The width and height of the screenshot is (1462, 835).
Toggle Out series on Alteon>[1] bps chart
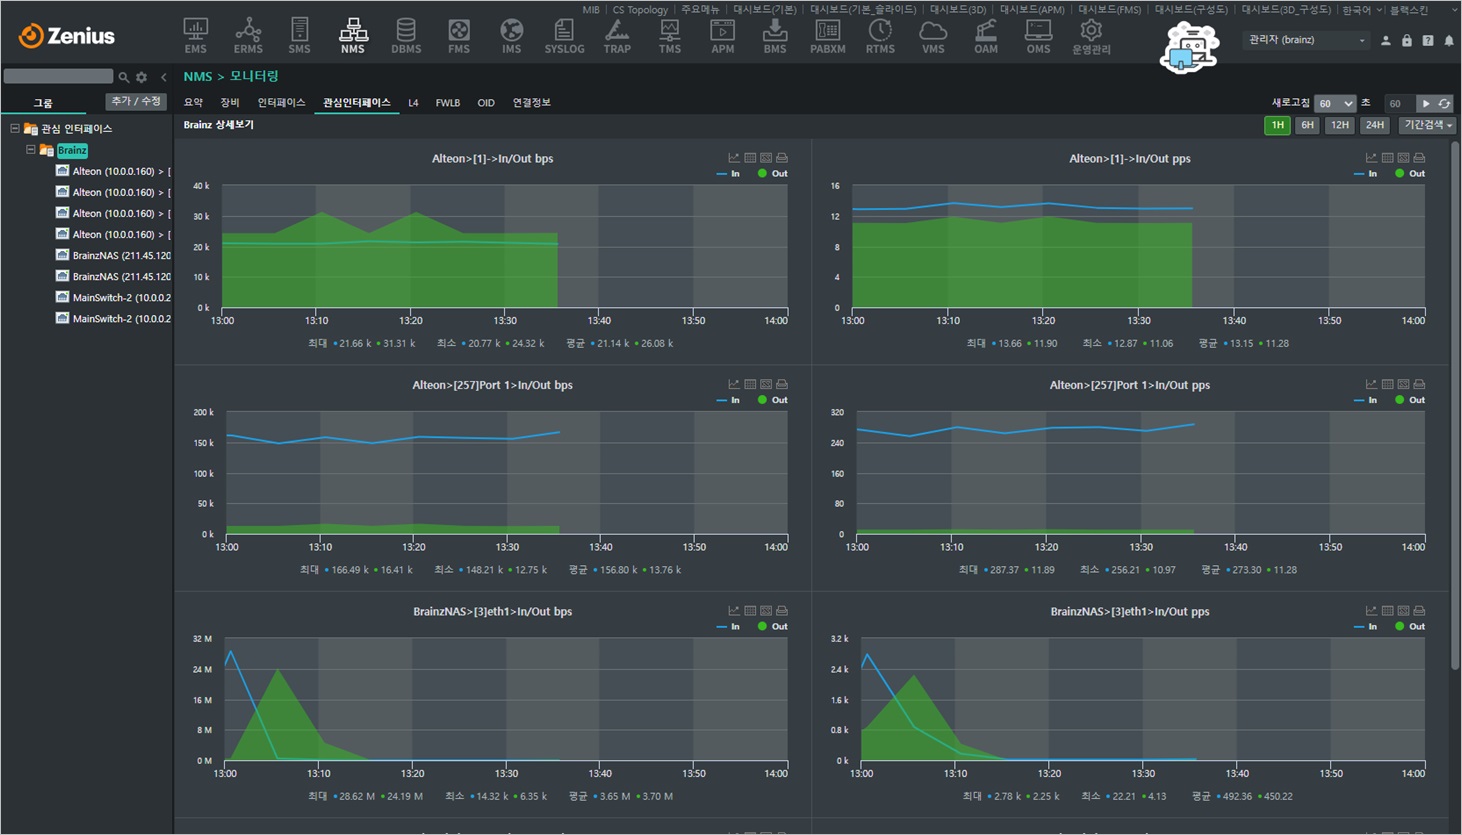772,174
